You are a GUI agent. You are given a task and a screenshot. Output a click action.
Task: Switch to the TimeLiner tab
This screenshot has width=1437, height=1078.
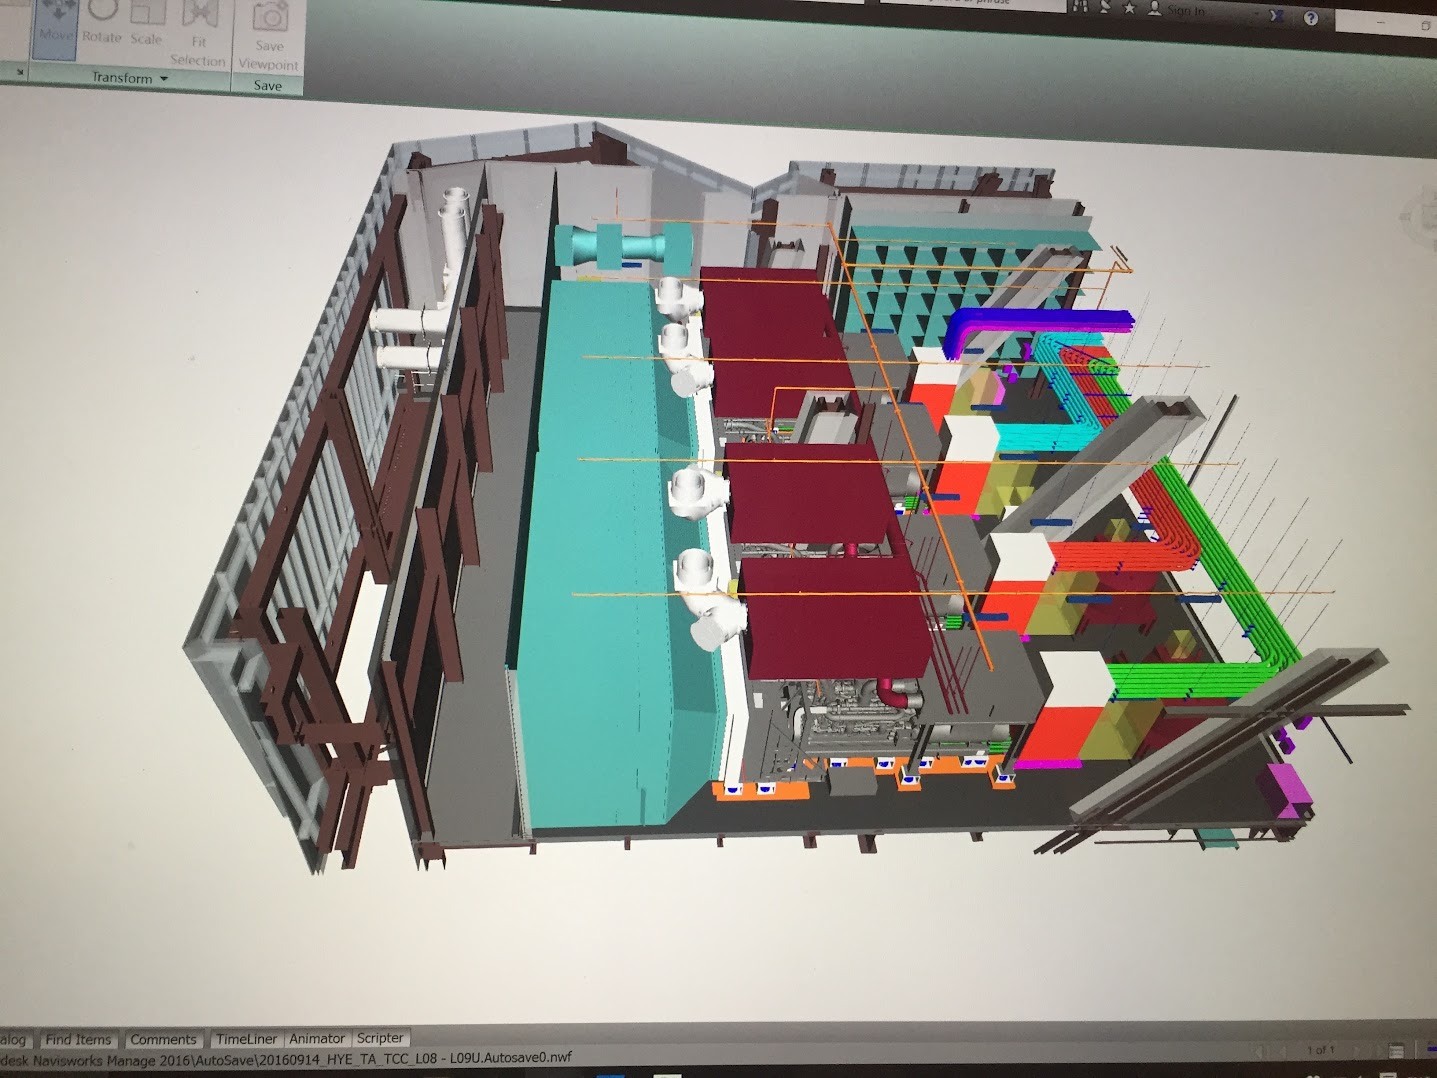[247, 1039]
